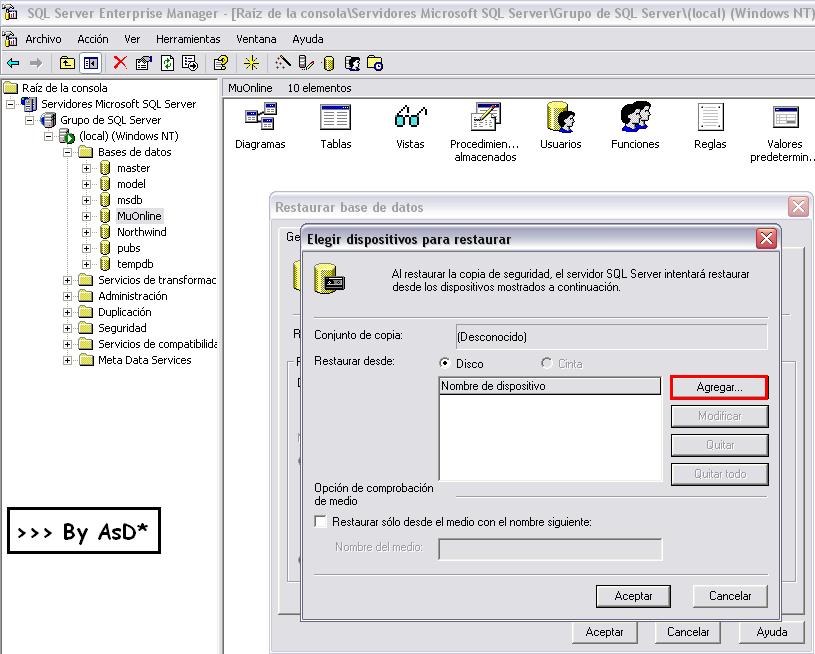This screenshot has height=654, width=815.
Task: Open the Herramientas menu
Action: click(188, 39)
